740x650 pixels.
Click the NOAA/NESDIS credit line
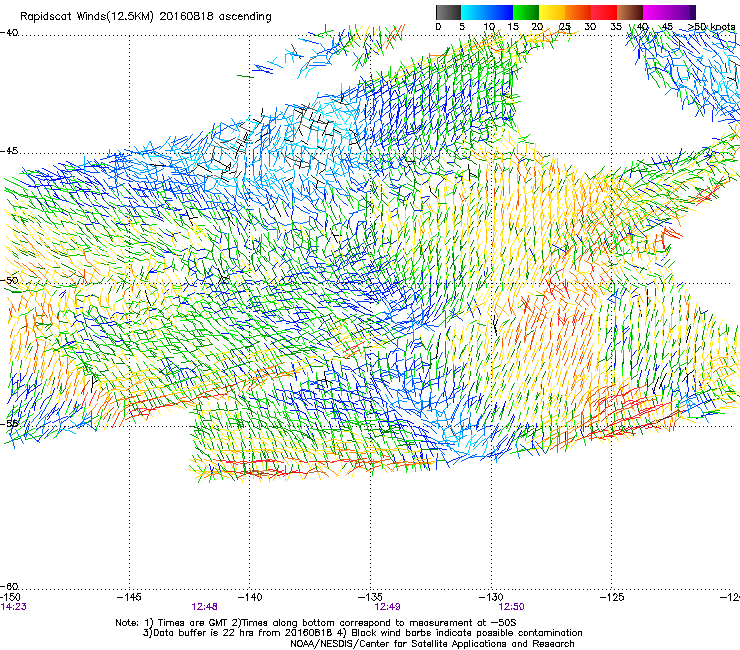pyautogui.click(x=432, y=644)
